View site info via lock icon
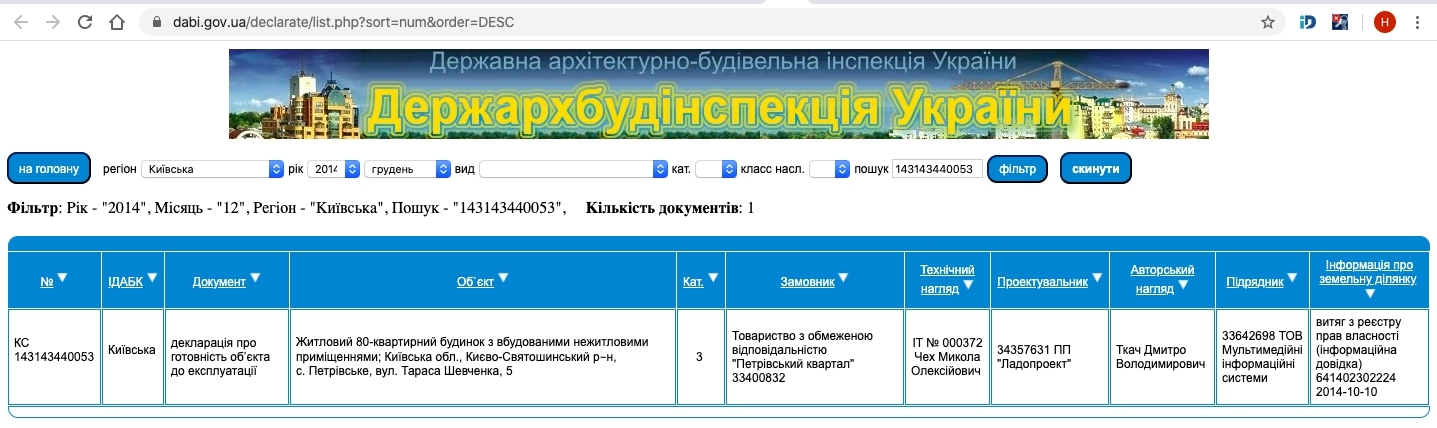Image resolution: width=1437 pixels, height=428 pixels. pyautogui.click(x=155, y=21)
